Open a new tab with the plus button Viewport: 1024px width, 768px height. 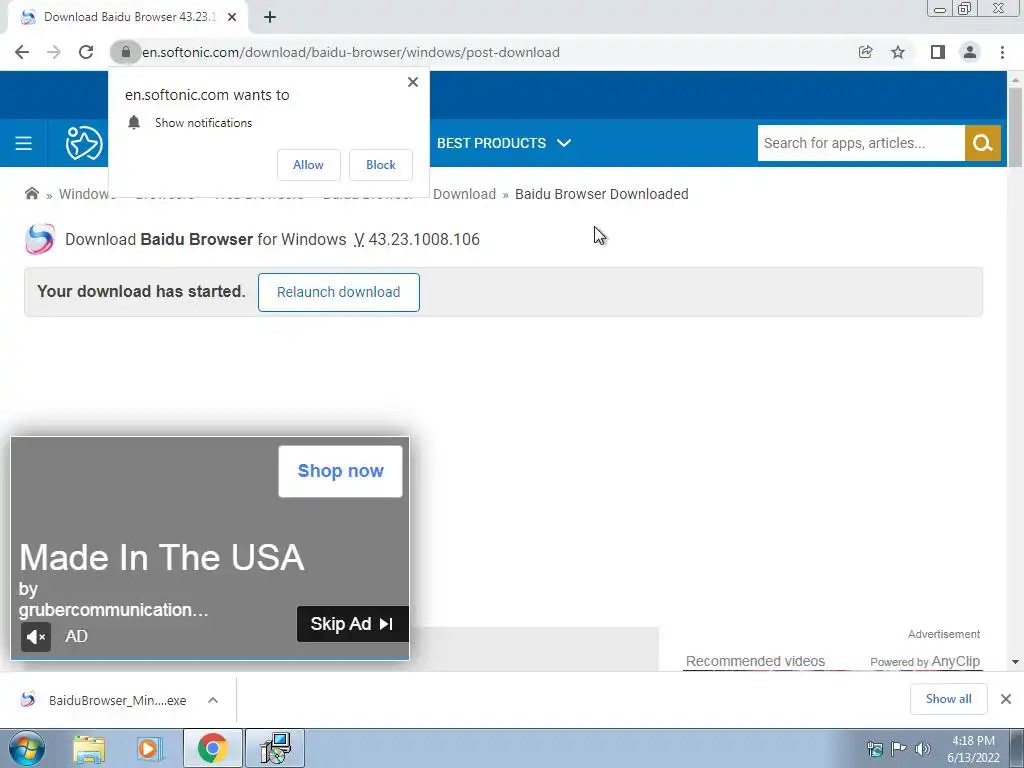(x=270, y=17)
